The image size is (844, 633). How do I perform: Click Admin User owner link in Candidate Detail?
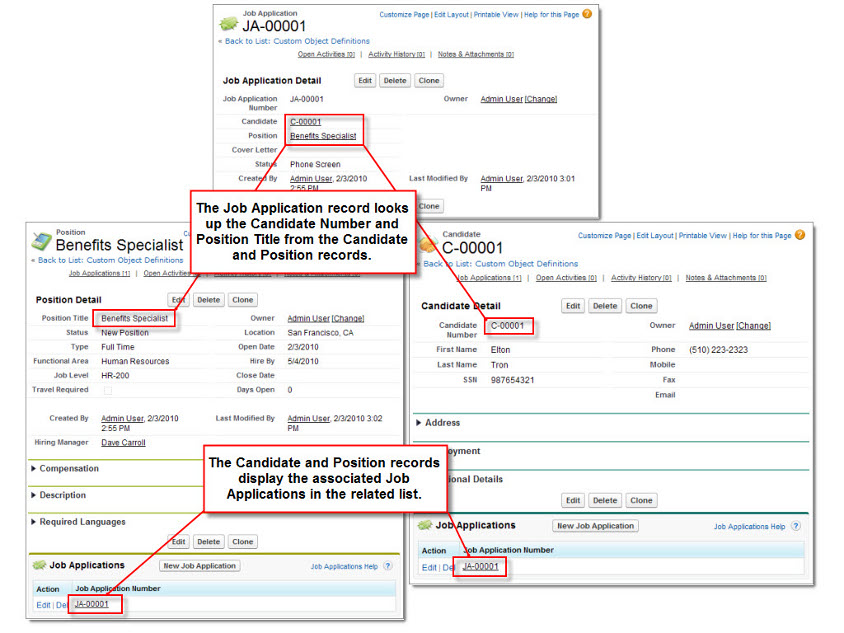click(x=712, y=326)
